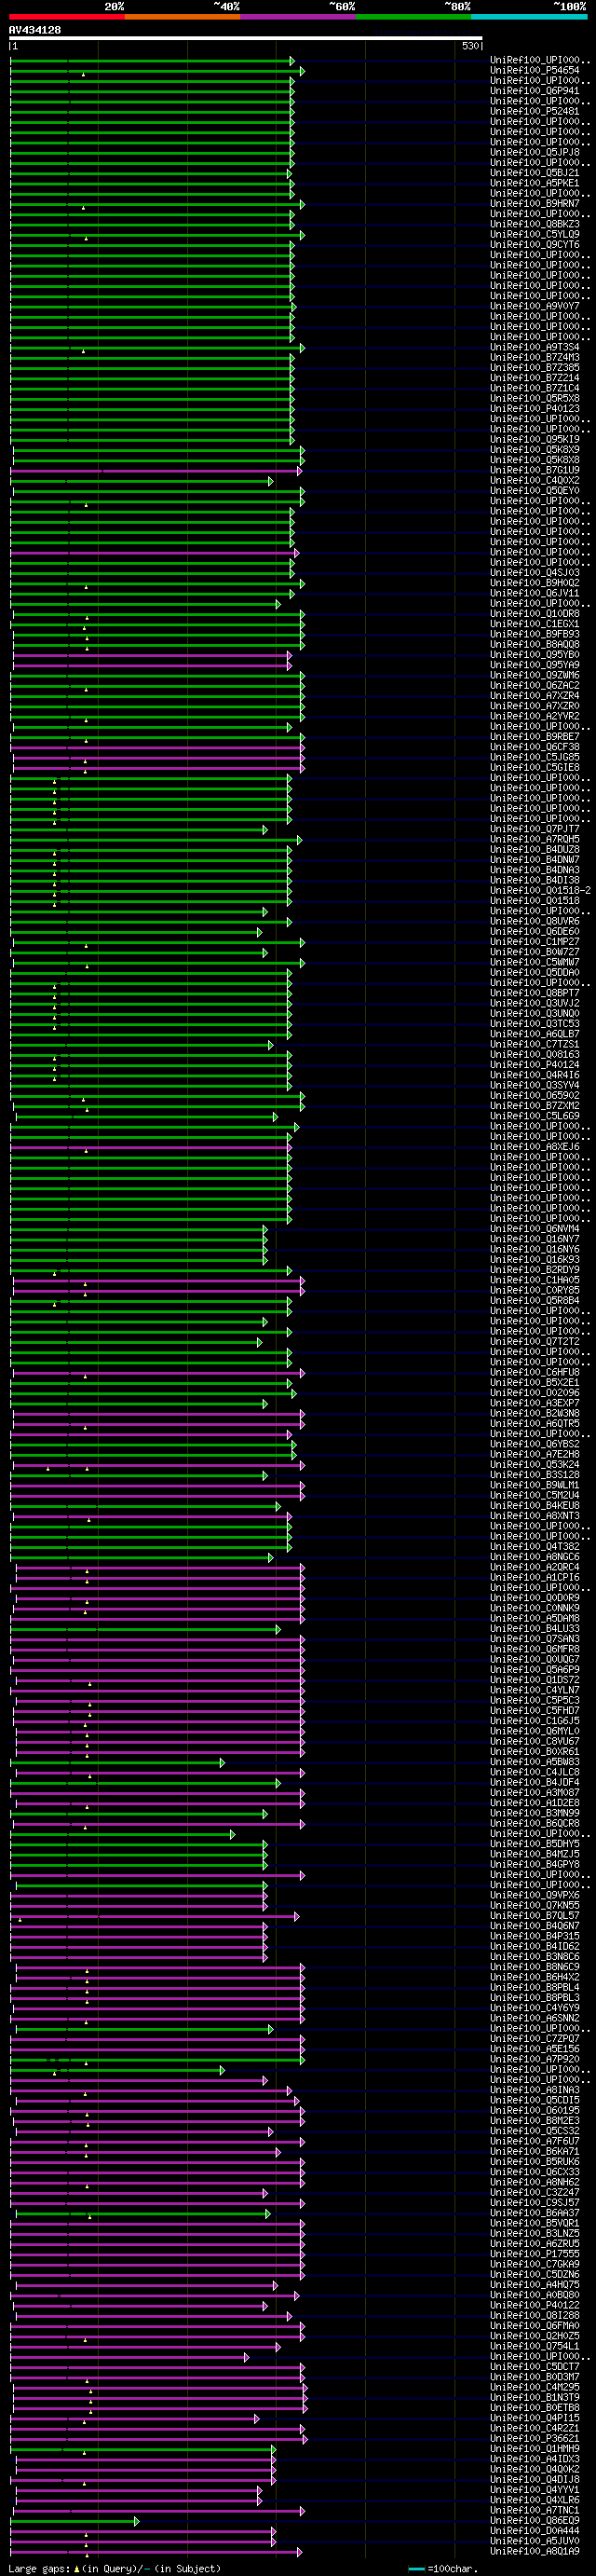Select the UniRef100_B7G1U9 label

point(535,470)
